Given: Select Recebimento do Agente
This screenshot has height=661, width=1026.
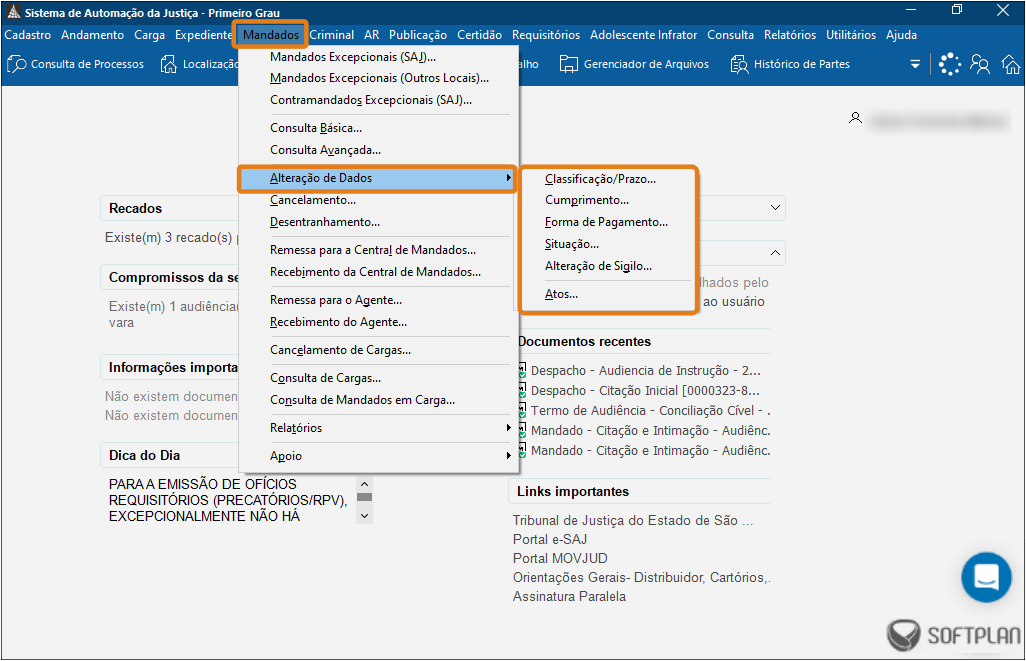Looking at the screenshot, I should (x=378, y=322).
